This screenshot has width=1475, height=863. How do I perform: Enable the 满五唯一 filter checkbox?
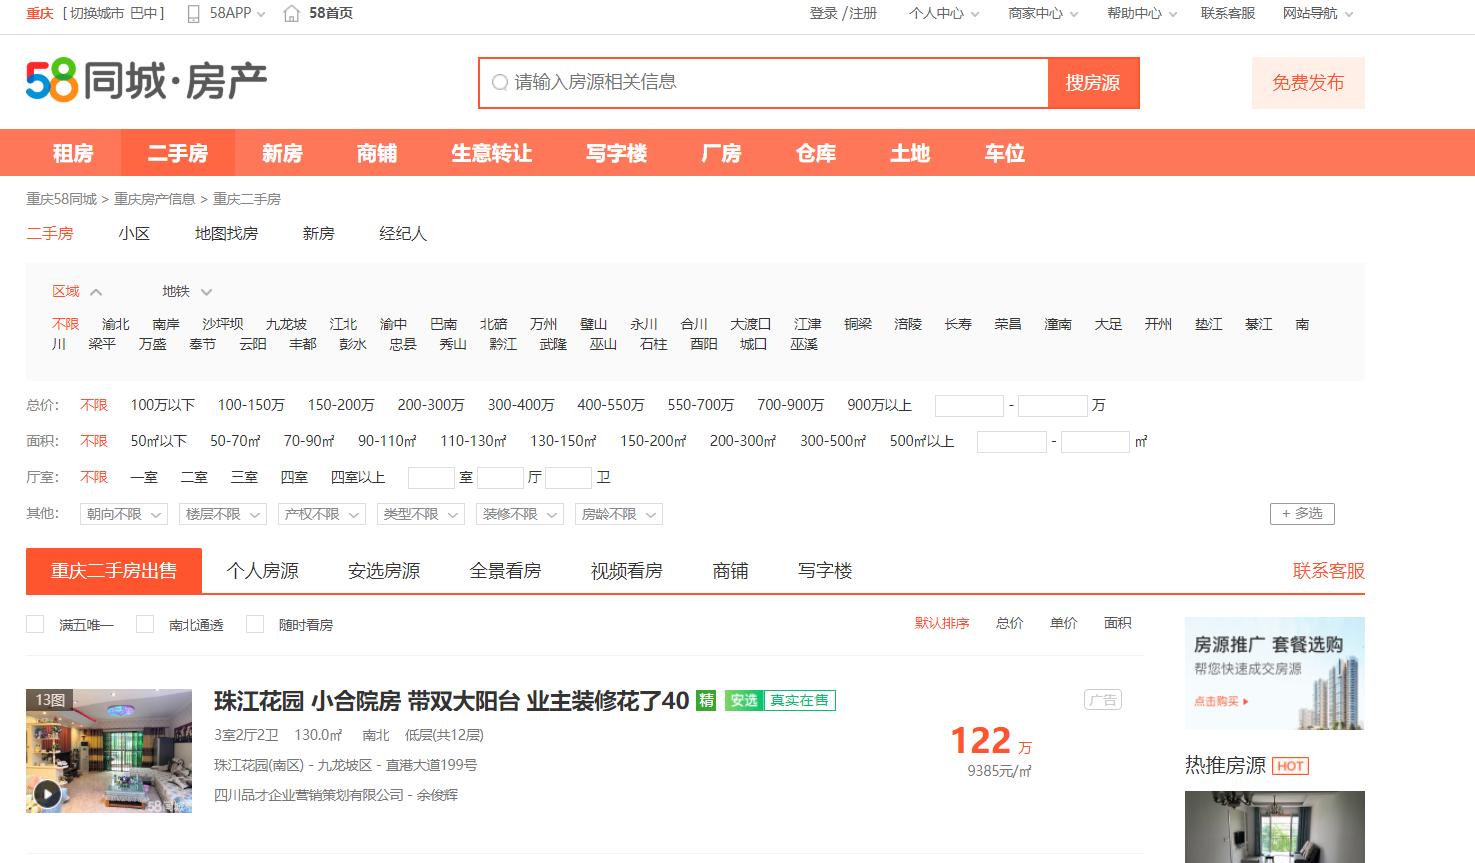35,623
